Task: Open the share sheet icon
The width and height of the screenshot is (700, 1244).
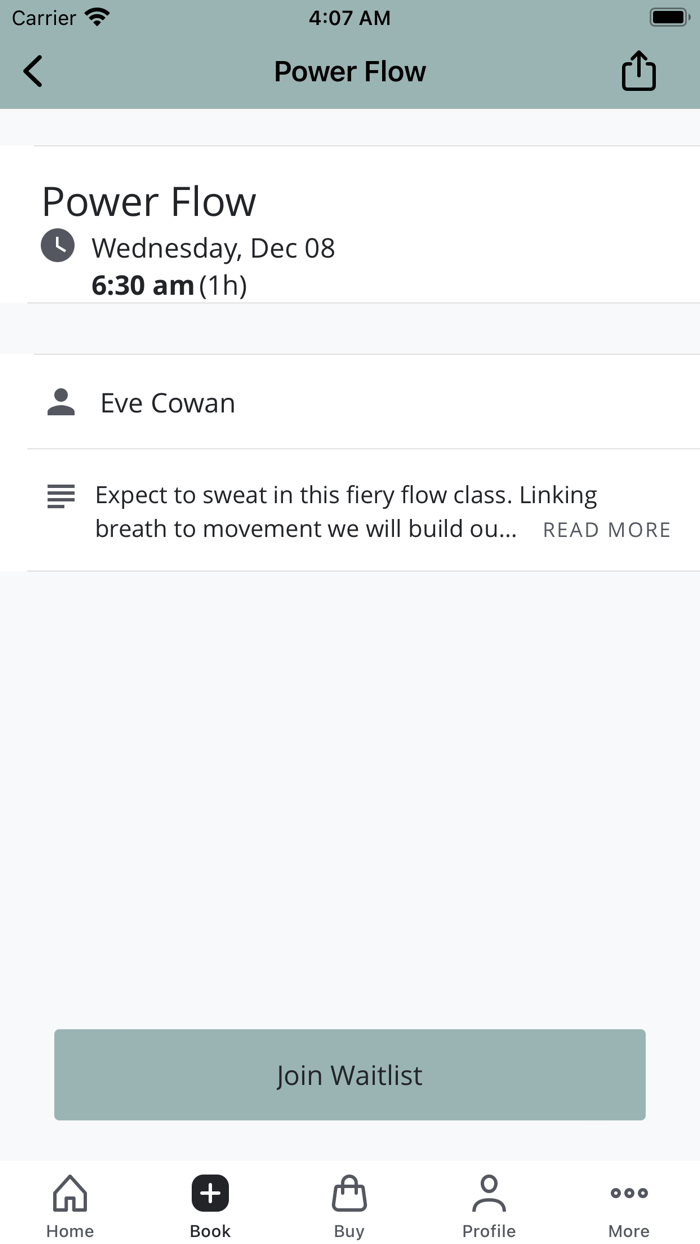Action: 638,71
